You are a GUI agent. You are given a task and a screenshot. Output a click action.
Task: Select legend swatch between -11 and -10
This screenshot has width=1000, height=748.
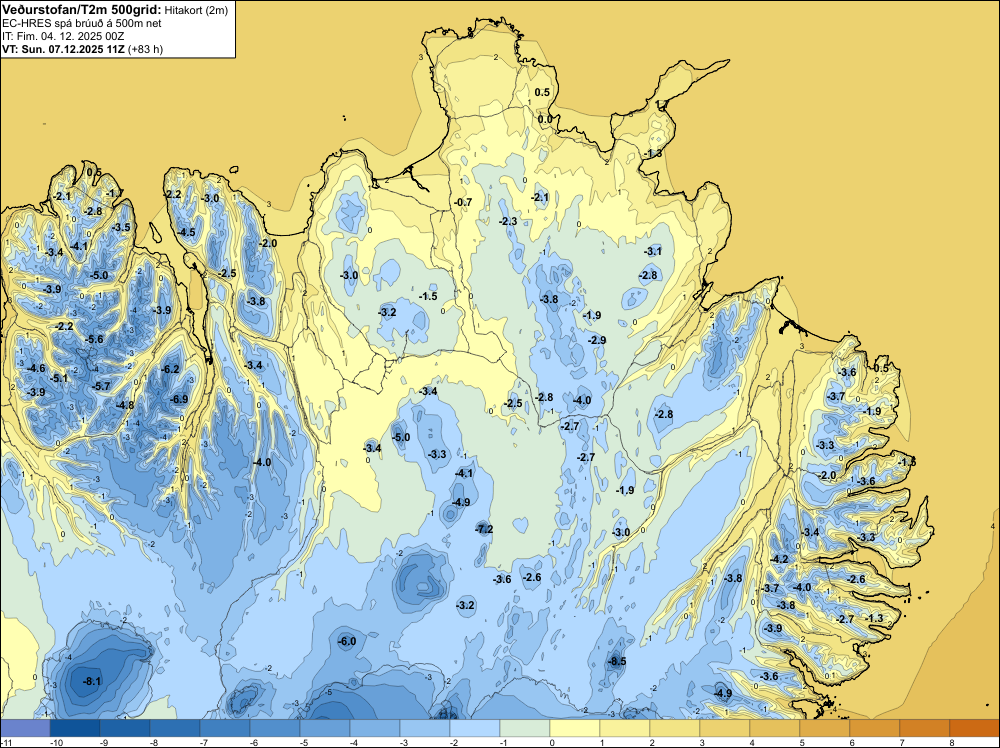[25, 728]
